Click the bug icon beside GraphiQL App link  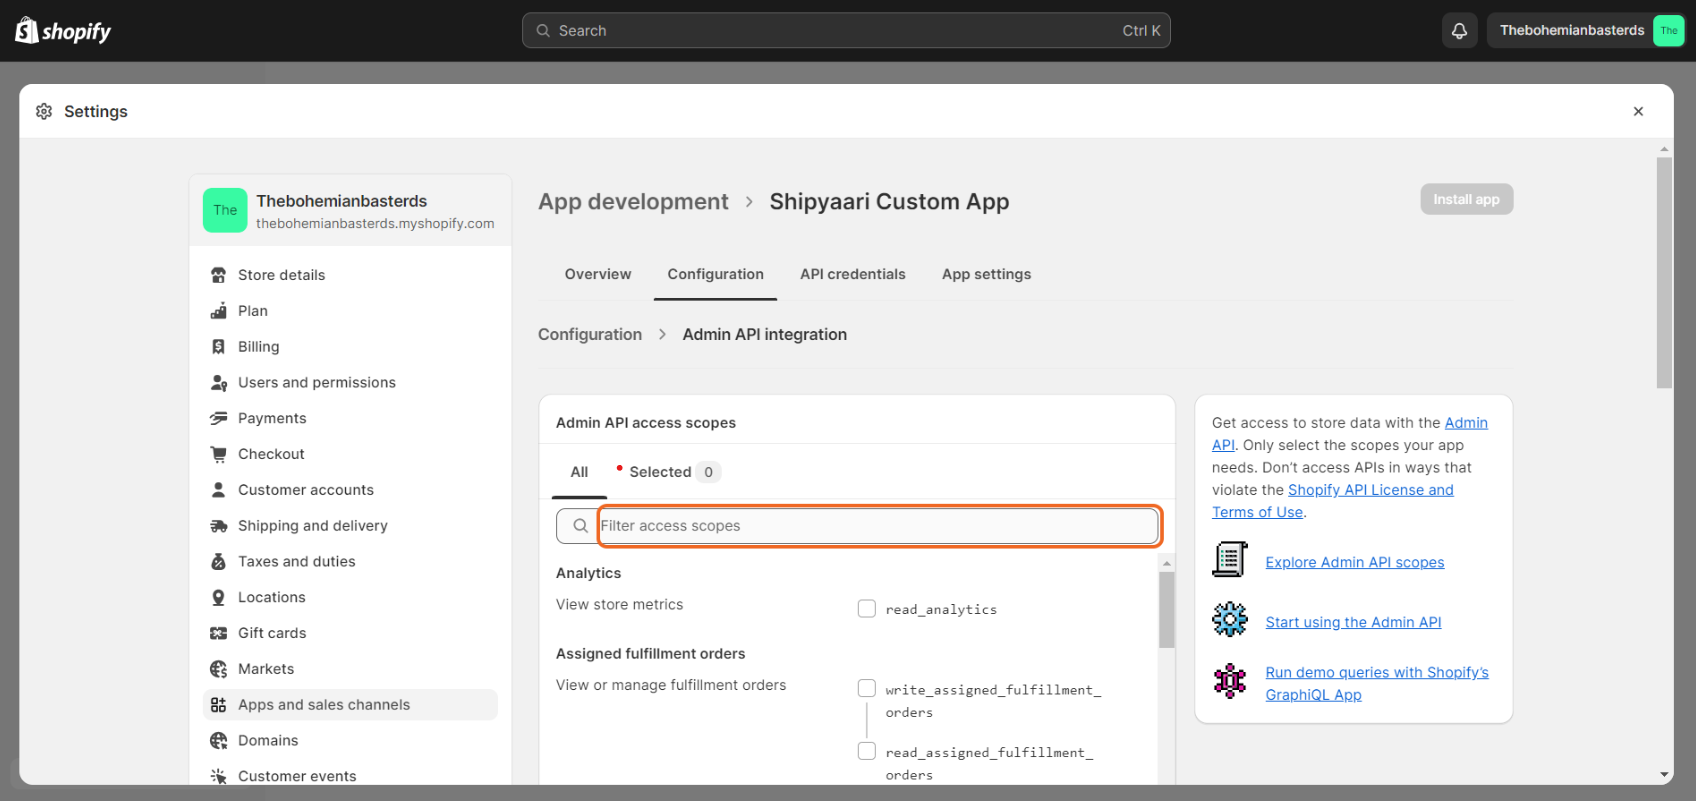1230,681
